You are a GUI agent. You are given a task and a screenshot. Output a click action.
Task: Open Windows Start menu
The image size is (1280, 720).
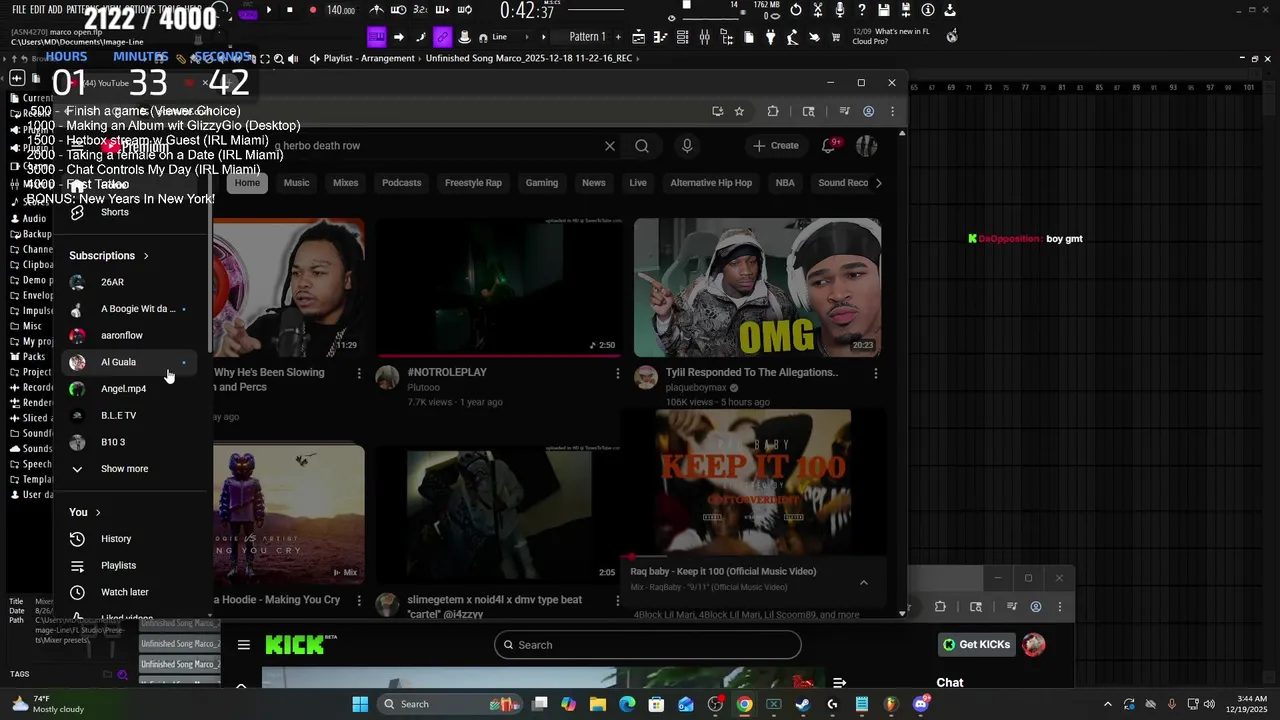click(360, 704)
